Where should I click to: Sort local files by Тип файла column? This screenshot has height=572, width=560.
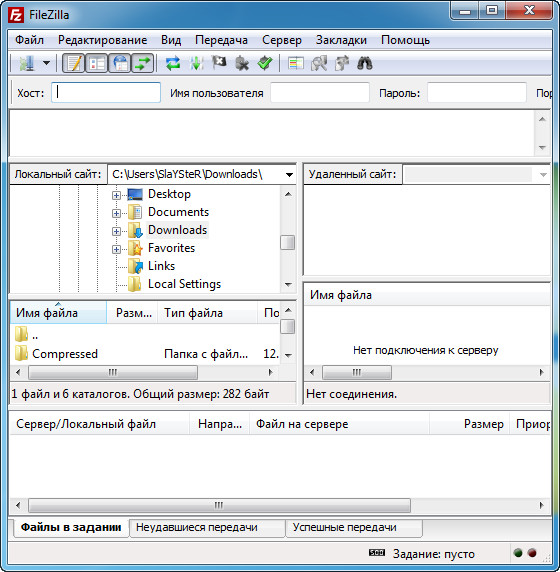point(208,313)
